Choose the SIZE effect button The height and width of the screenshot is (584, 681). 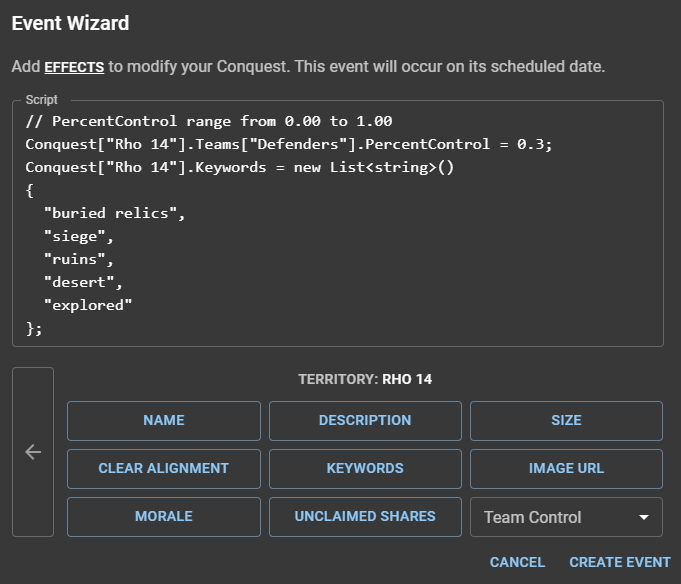click(x=566, y=421)
